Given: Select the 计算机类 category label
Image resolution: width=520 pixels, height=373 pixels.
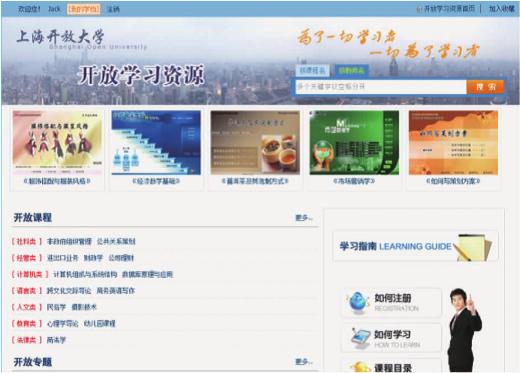Looking at the screenshot, I should [29, 274].
